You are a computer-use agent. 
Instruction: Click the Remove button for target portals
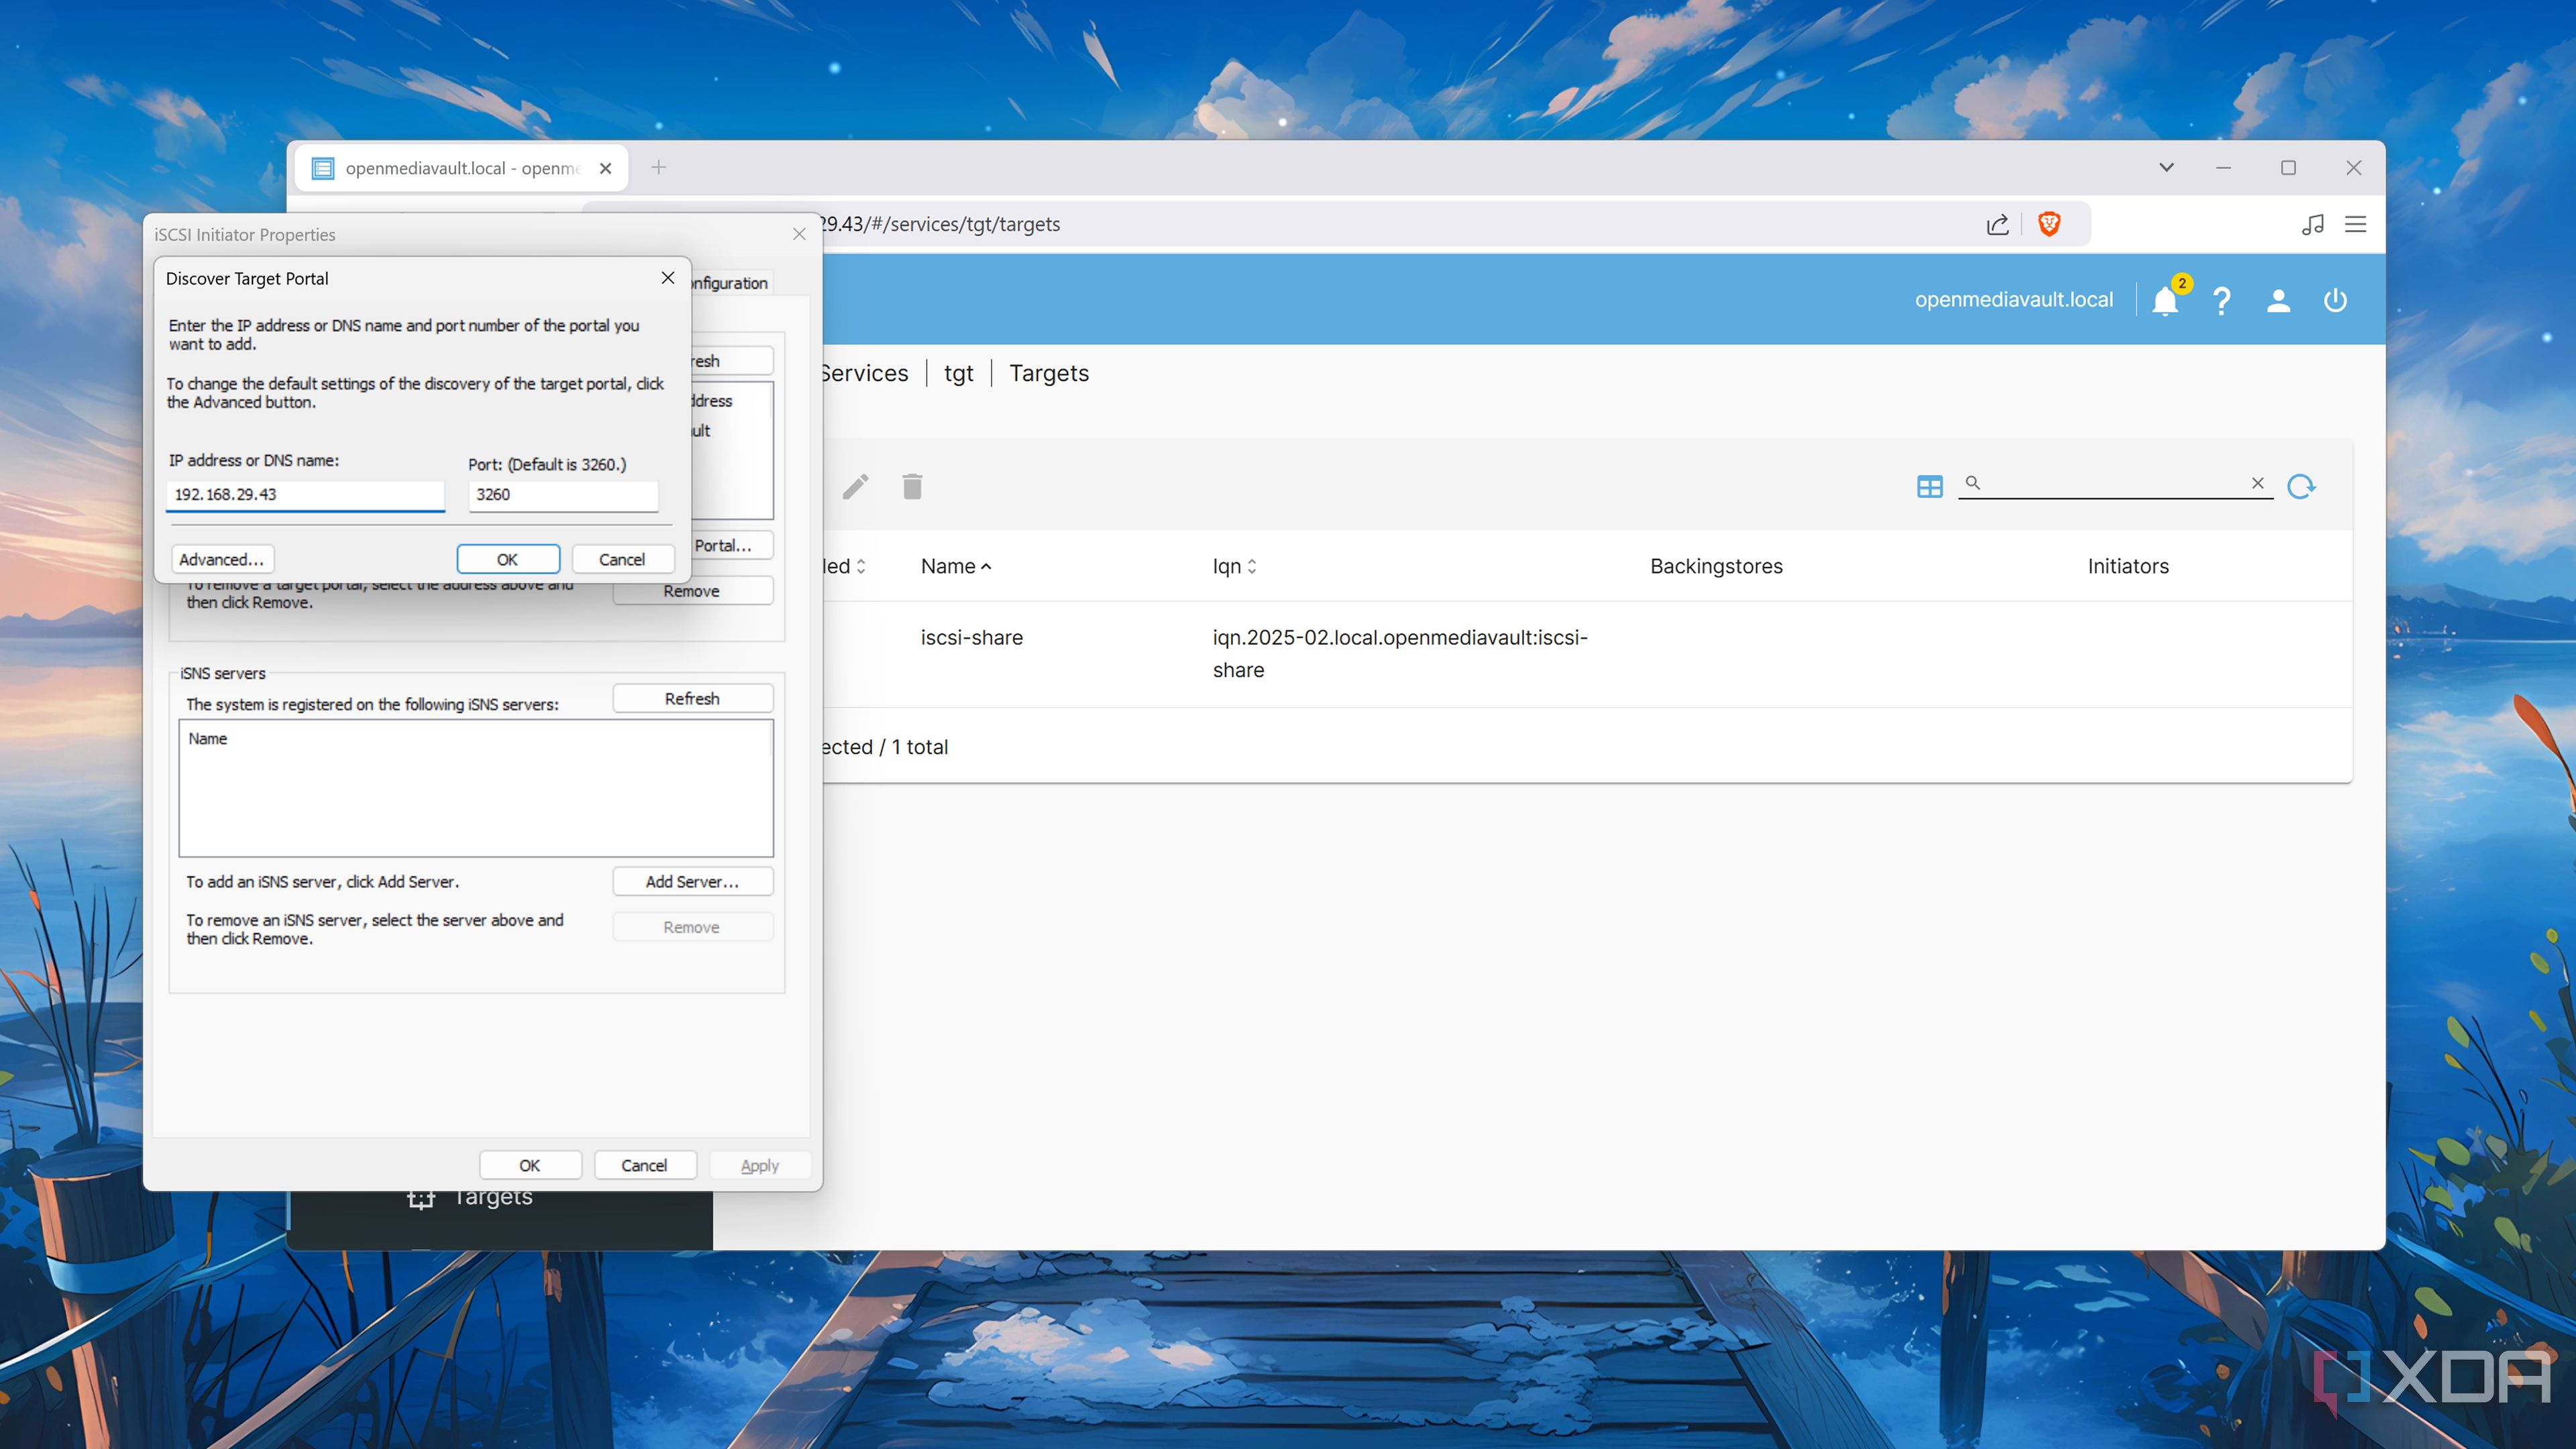pos(692,591)
